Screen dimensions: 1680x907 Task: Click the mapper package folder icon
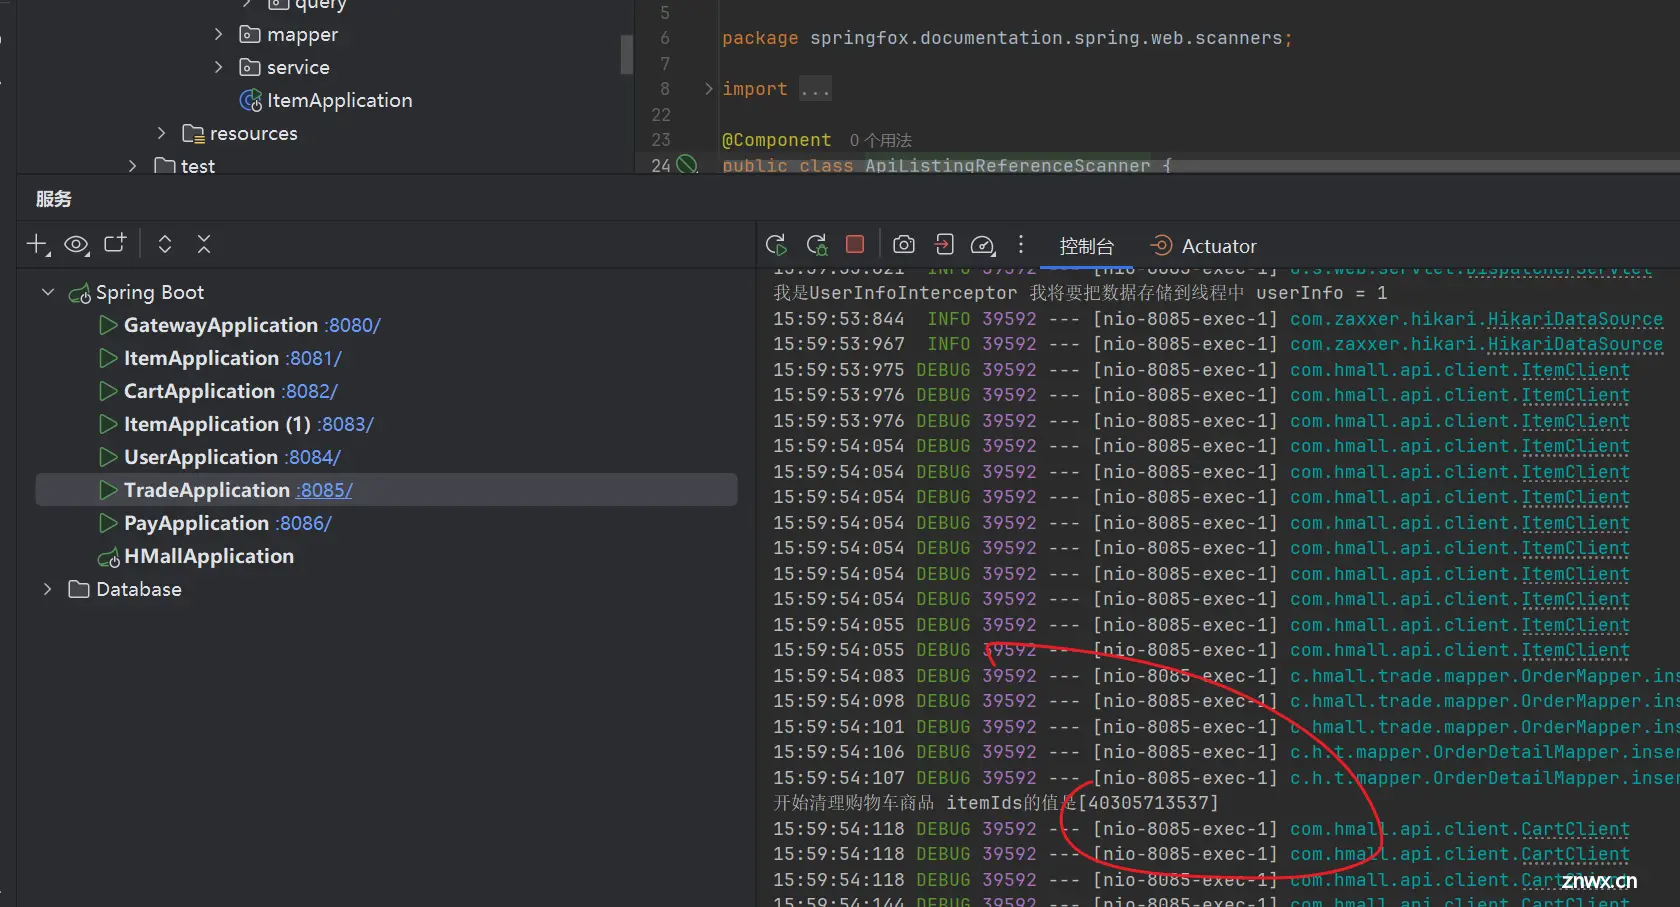point(250,34)
